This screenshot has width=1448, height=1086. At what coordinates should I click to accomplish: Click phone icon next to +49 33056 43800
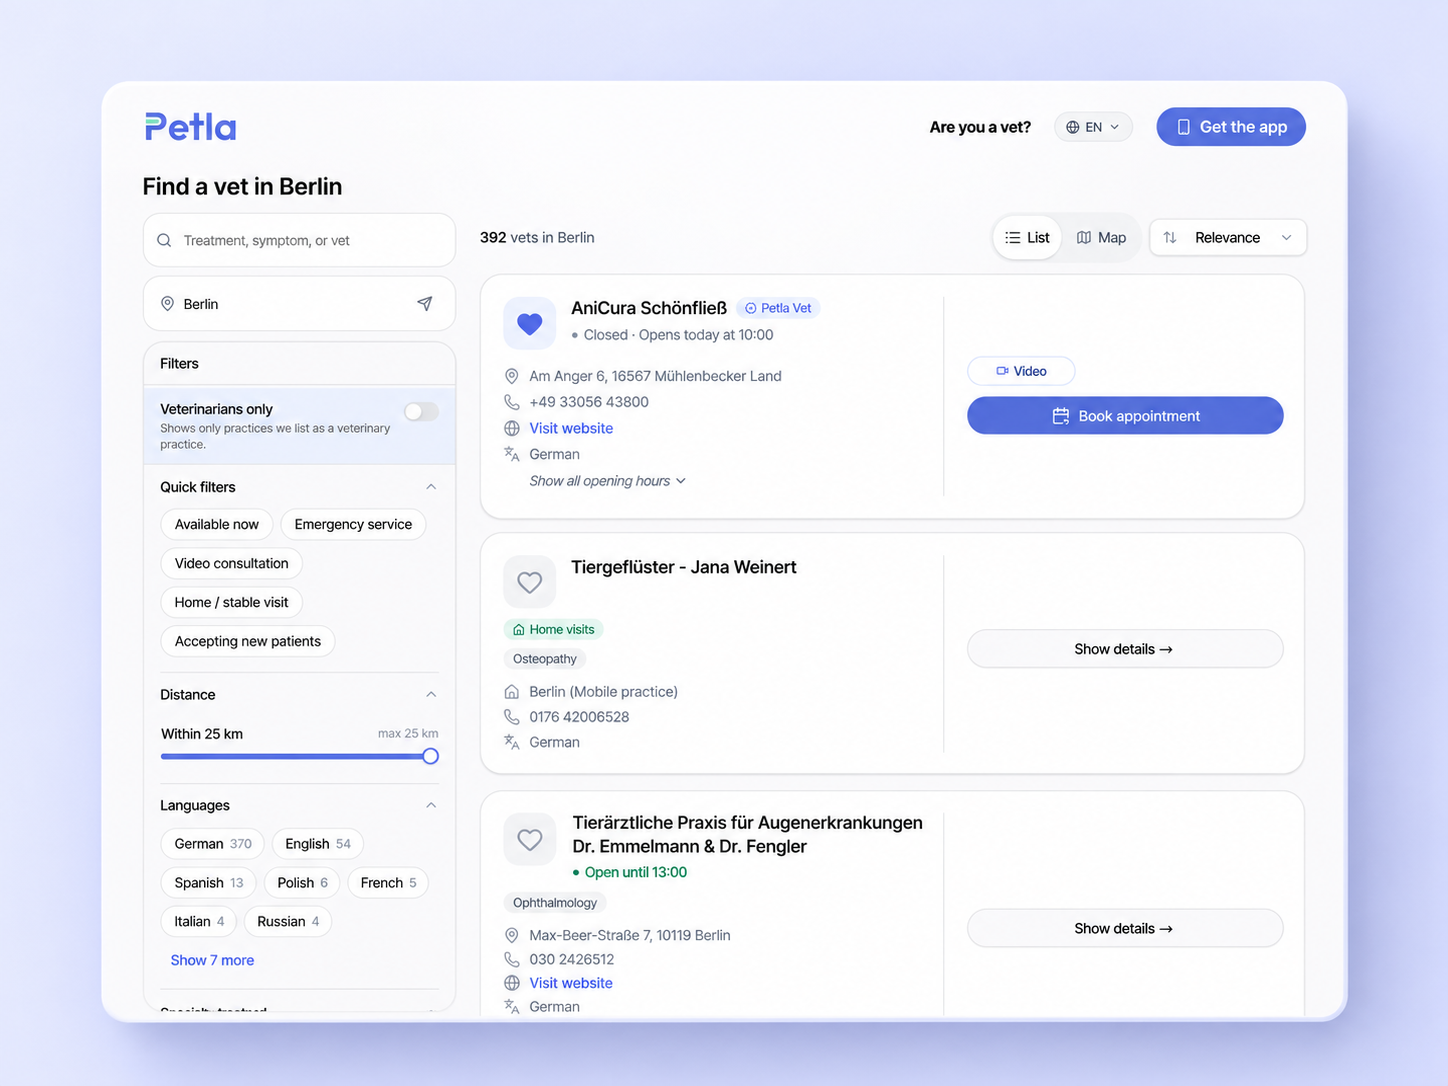click(512, 402)
